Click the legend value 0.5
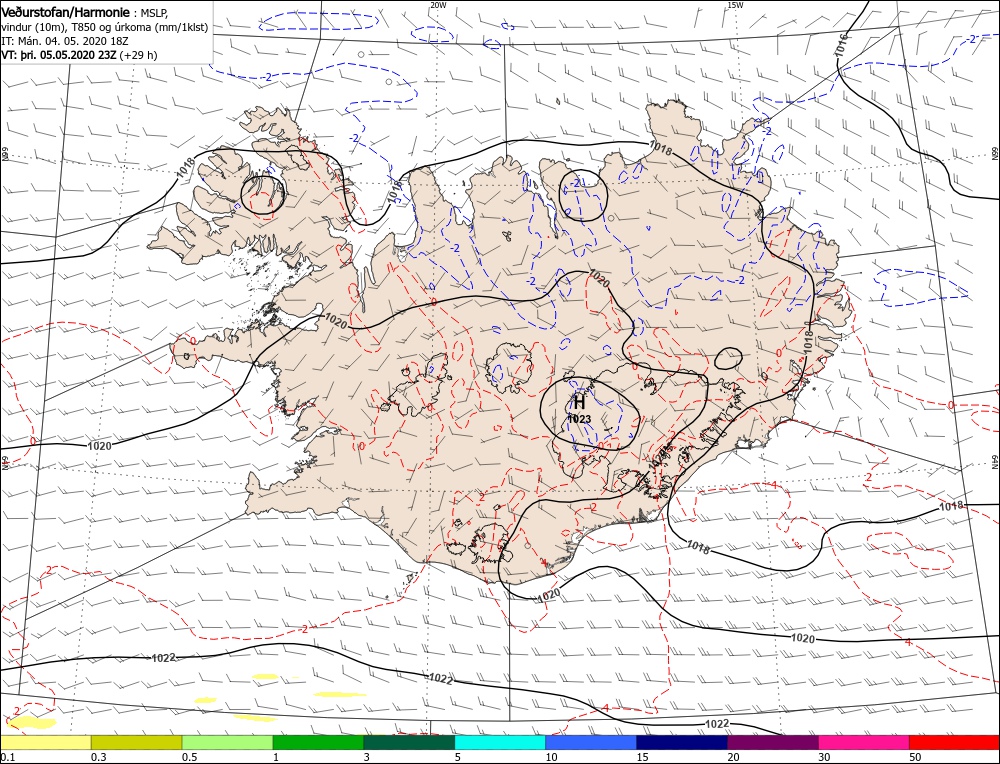Image resolution: width=1000 pixels, height=764 pixels. (x=189, y=757)
